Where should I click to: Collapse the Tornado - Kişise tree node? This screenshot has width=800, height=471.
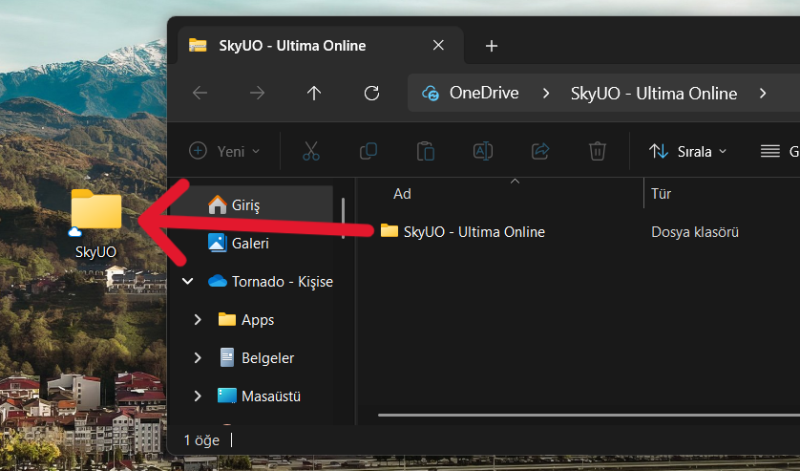[188, 281]
